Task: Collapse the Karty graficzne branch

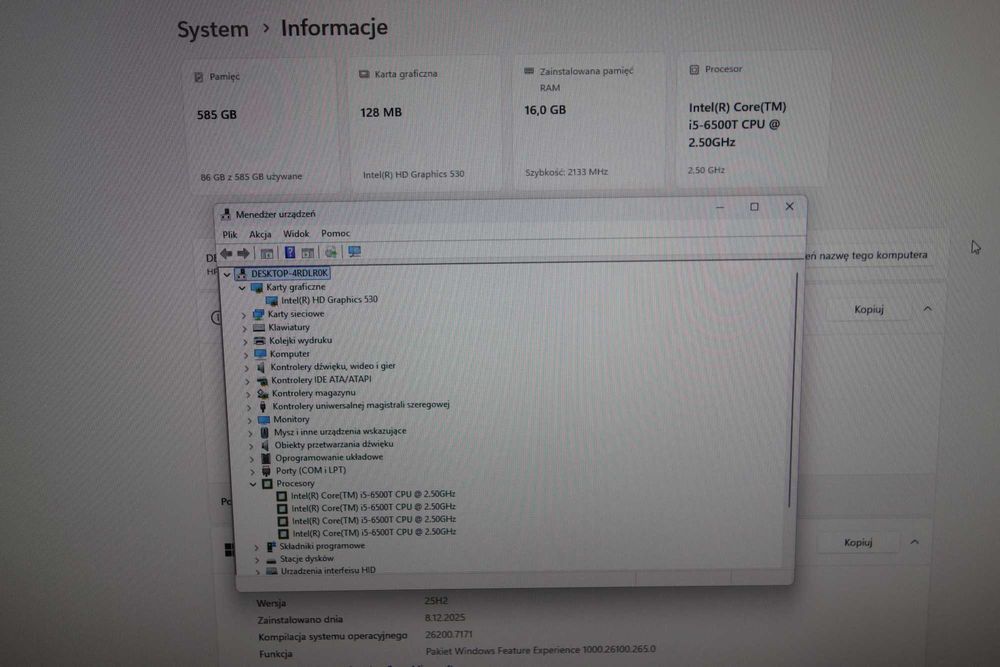Action: point(242,288)
